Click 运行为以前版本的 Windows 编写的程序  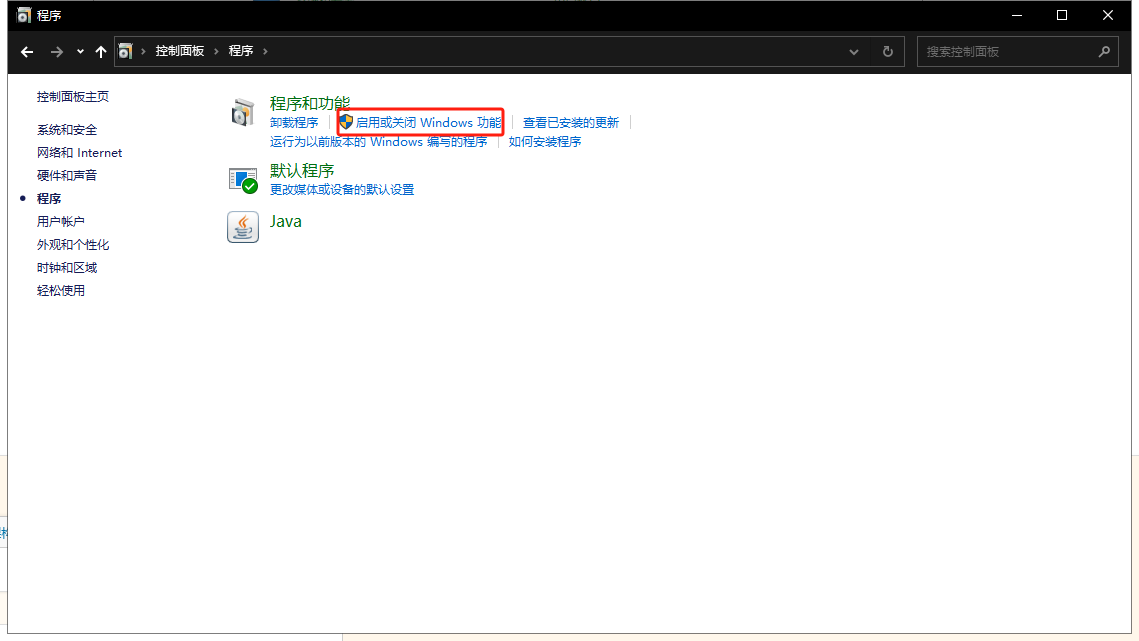coord(378,142)
